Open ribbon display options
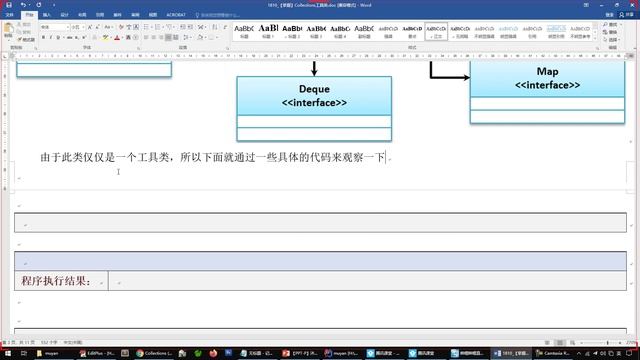This screenshot has height=360, width=640. 586,5
